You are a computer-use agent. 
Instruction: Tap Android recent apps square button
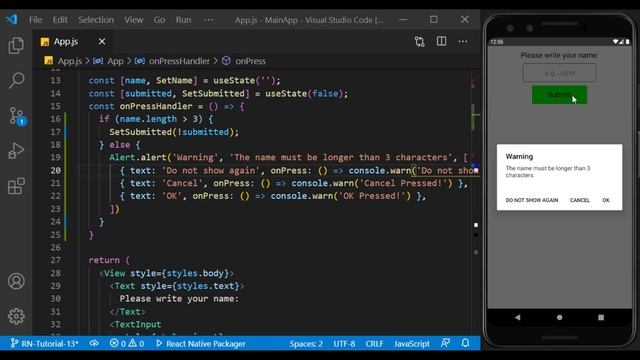tap(601, 317)
